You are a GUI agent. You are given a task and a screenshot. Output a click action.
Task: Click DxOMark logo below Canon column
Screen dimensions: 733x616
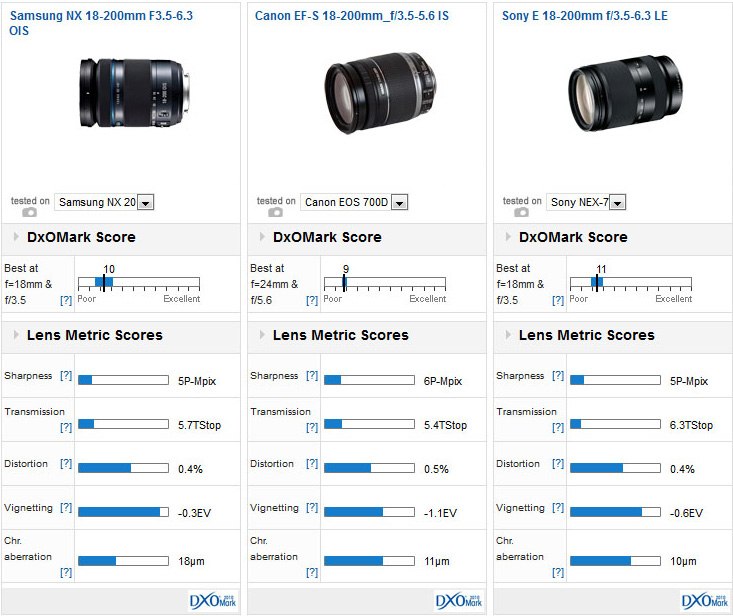[459, 601]
